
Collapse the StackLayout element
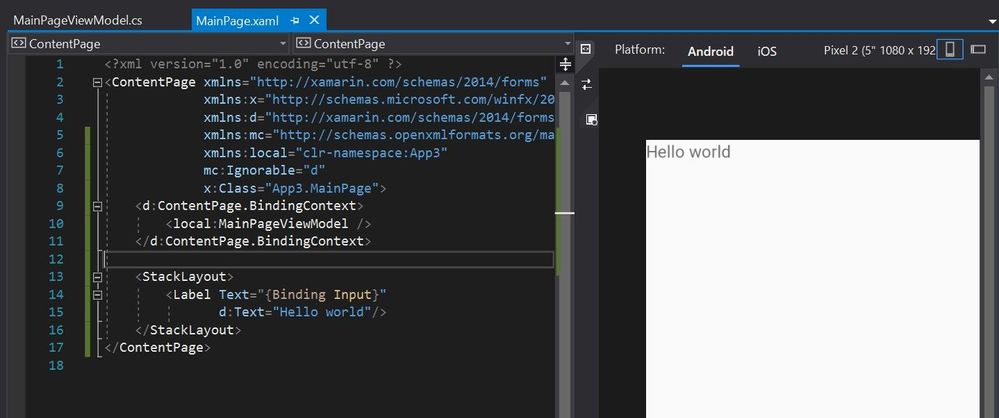[97, 277]
